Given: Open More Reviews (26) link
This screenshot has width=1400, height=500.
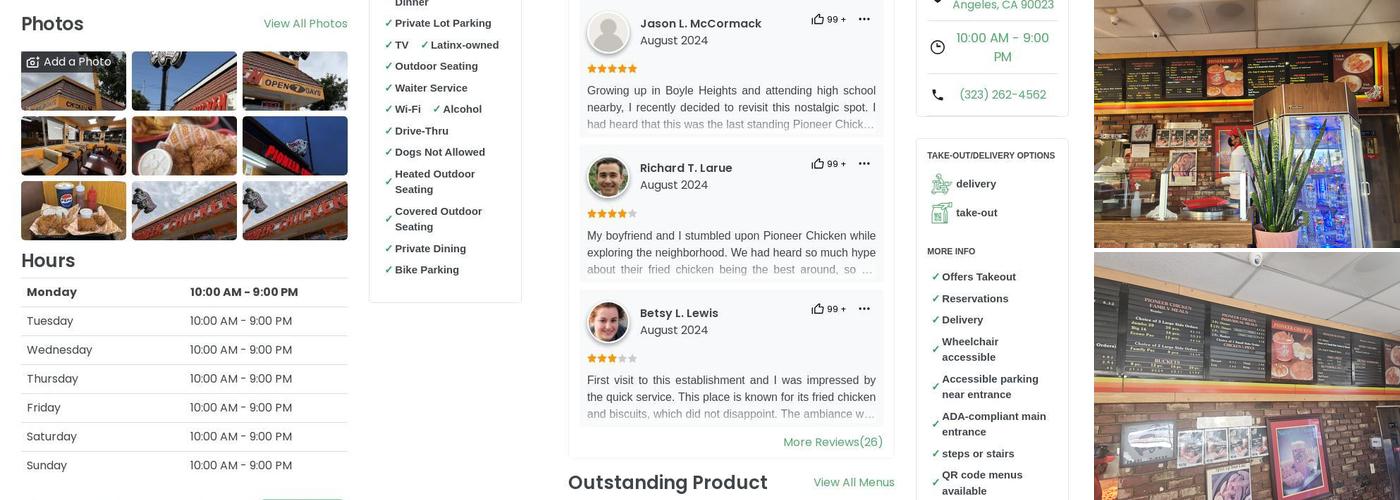Looking at the screenshot, I should tap(832, 442).
